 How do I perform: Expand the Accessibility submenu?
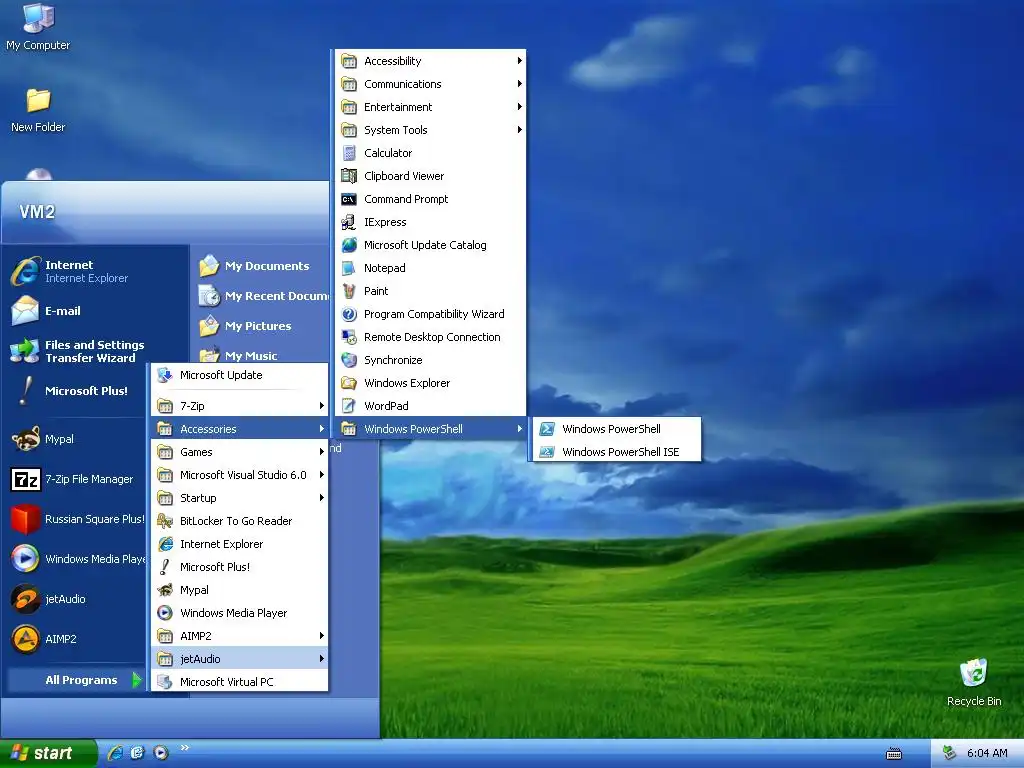tap(430, 61)
